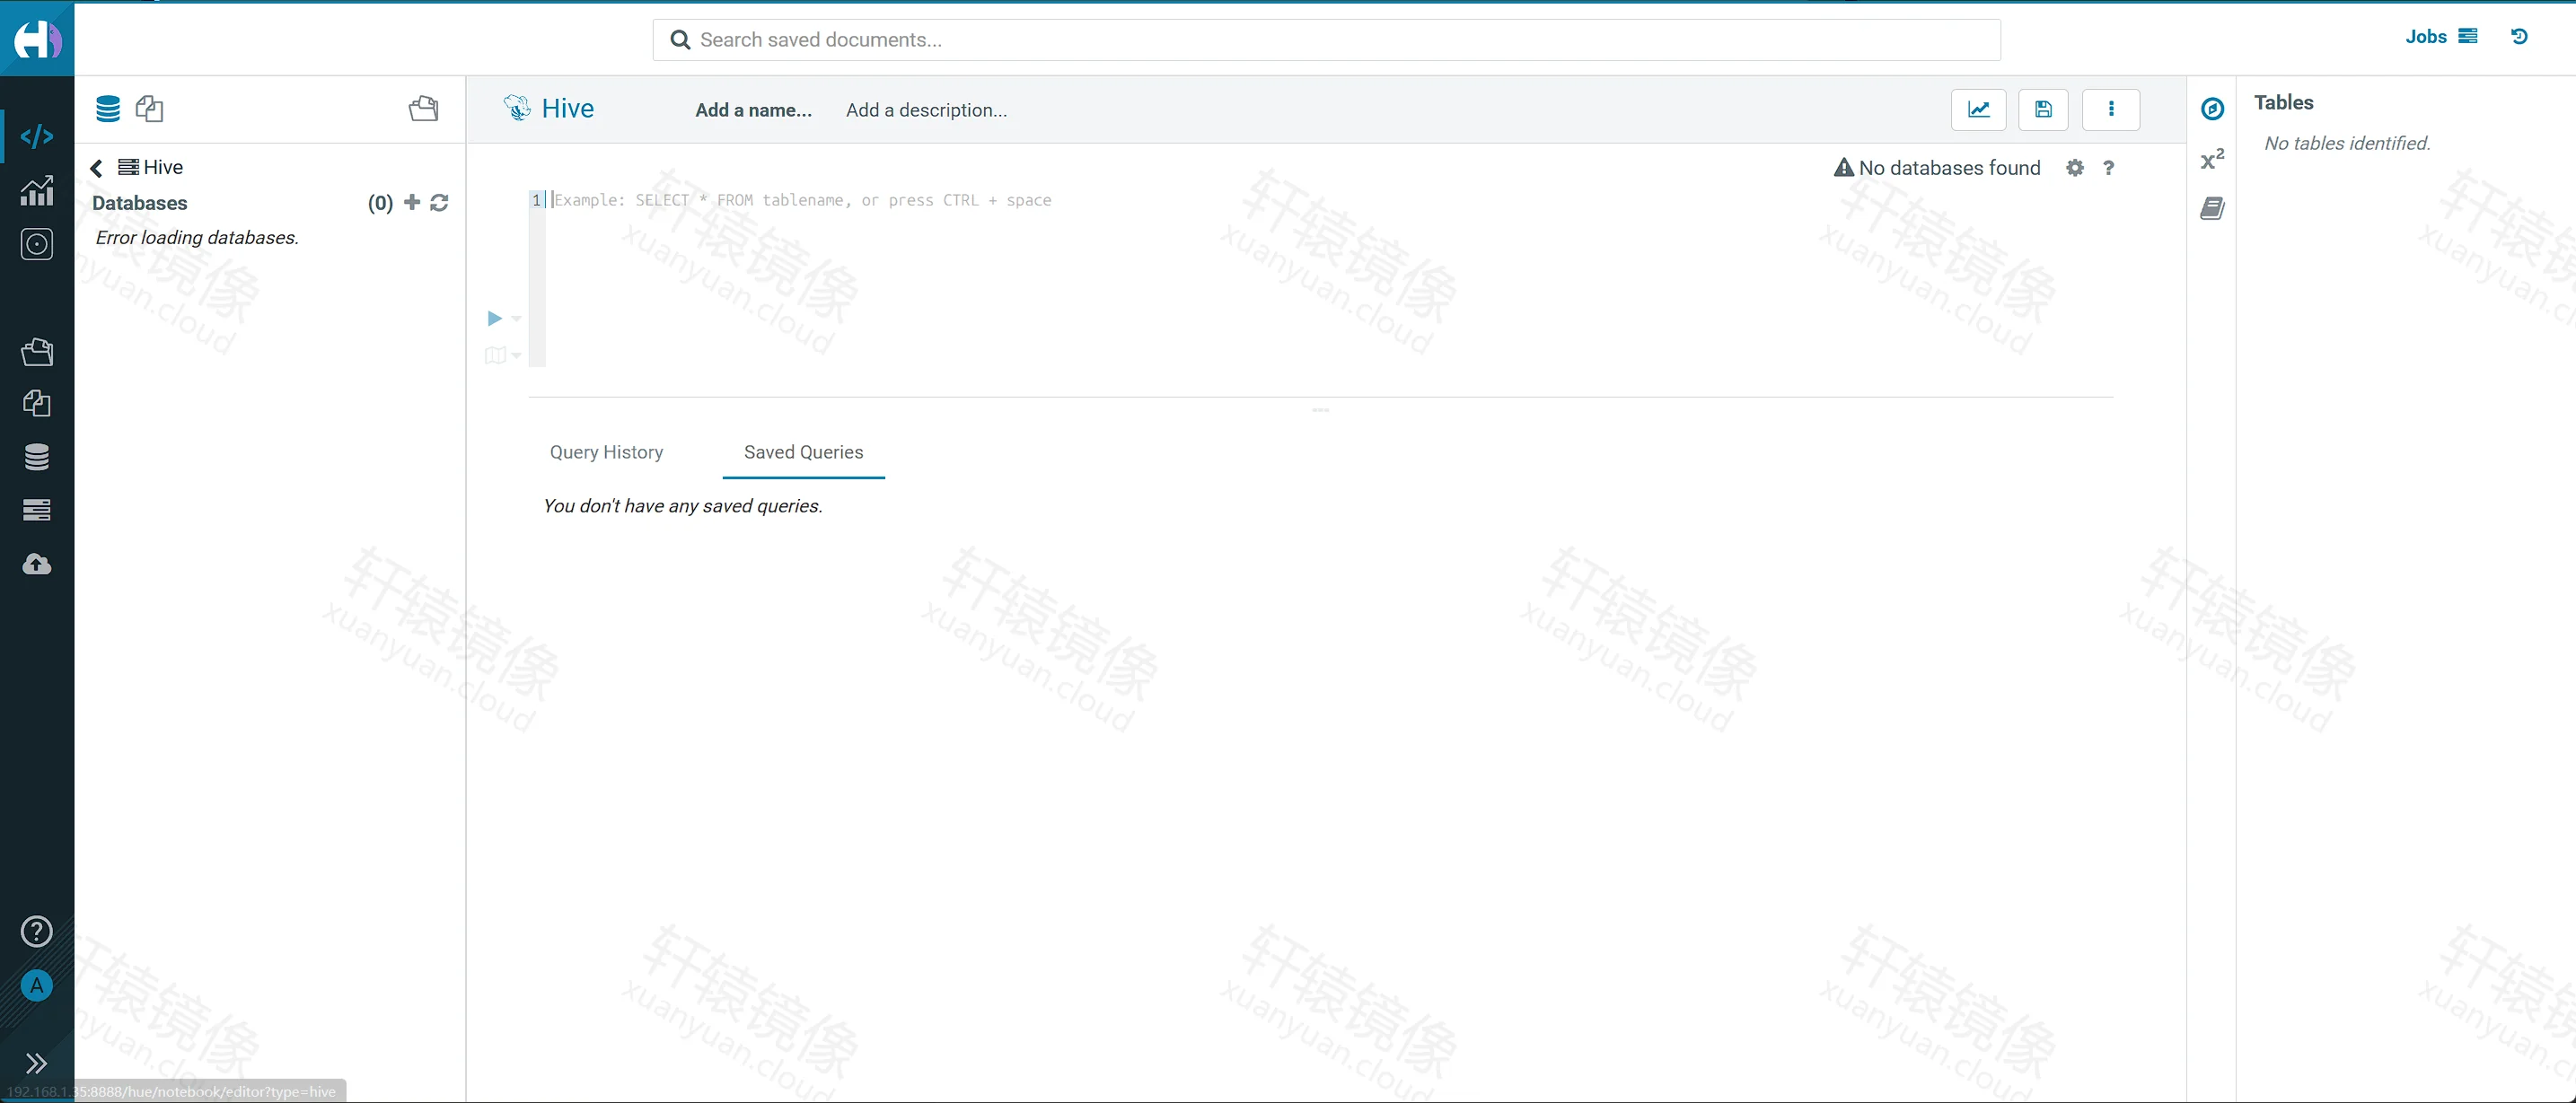Screen dimensions: 2576x1103
Task: Expand the left sidebar with double chevron
Action: tap(37, 1063)
